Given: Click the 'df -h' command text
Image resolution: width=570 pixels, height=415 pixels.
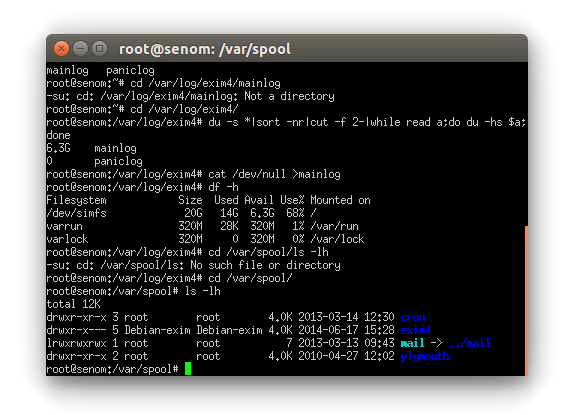Looking at the screenshot, I should coord(223,188).
